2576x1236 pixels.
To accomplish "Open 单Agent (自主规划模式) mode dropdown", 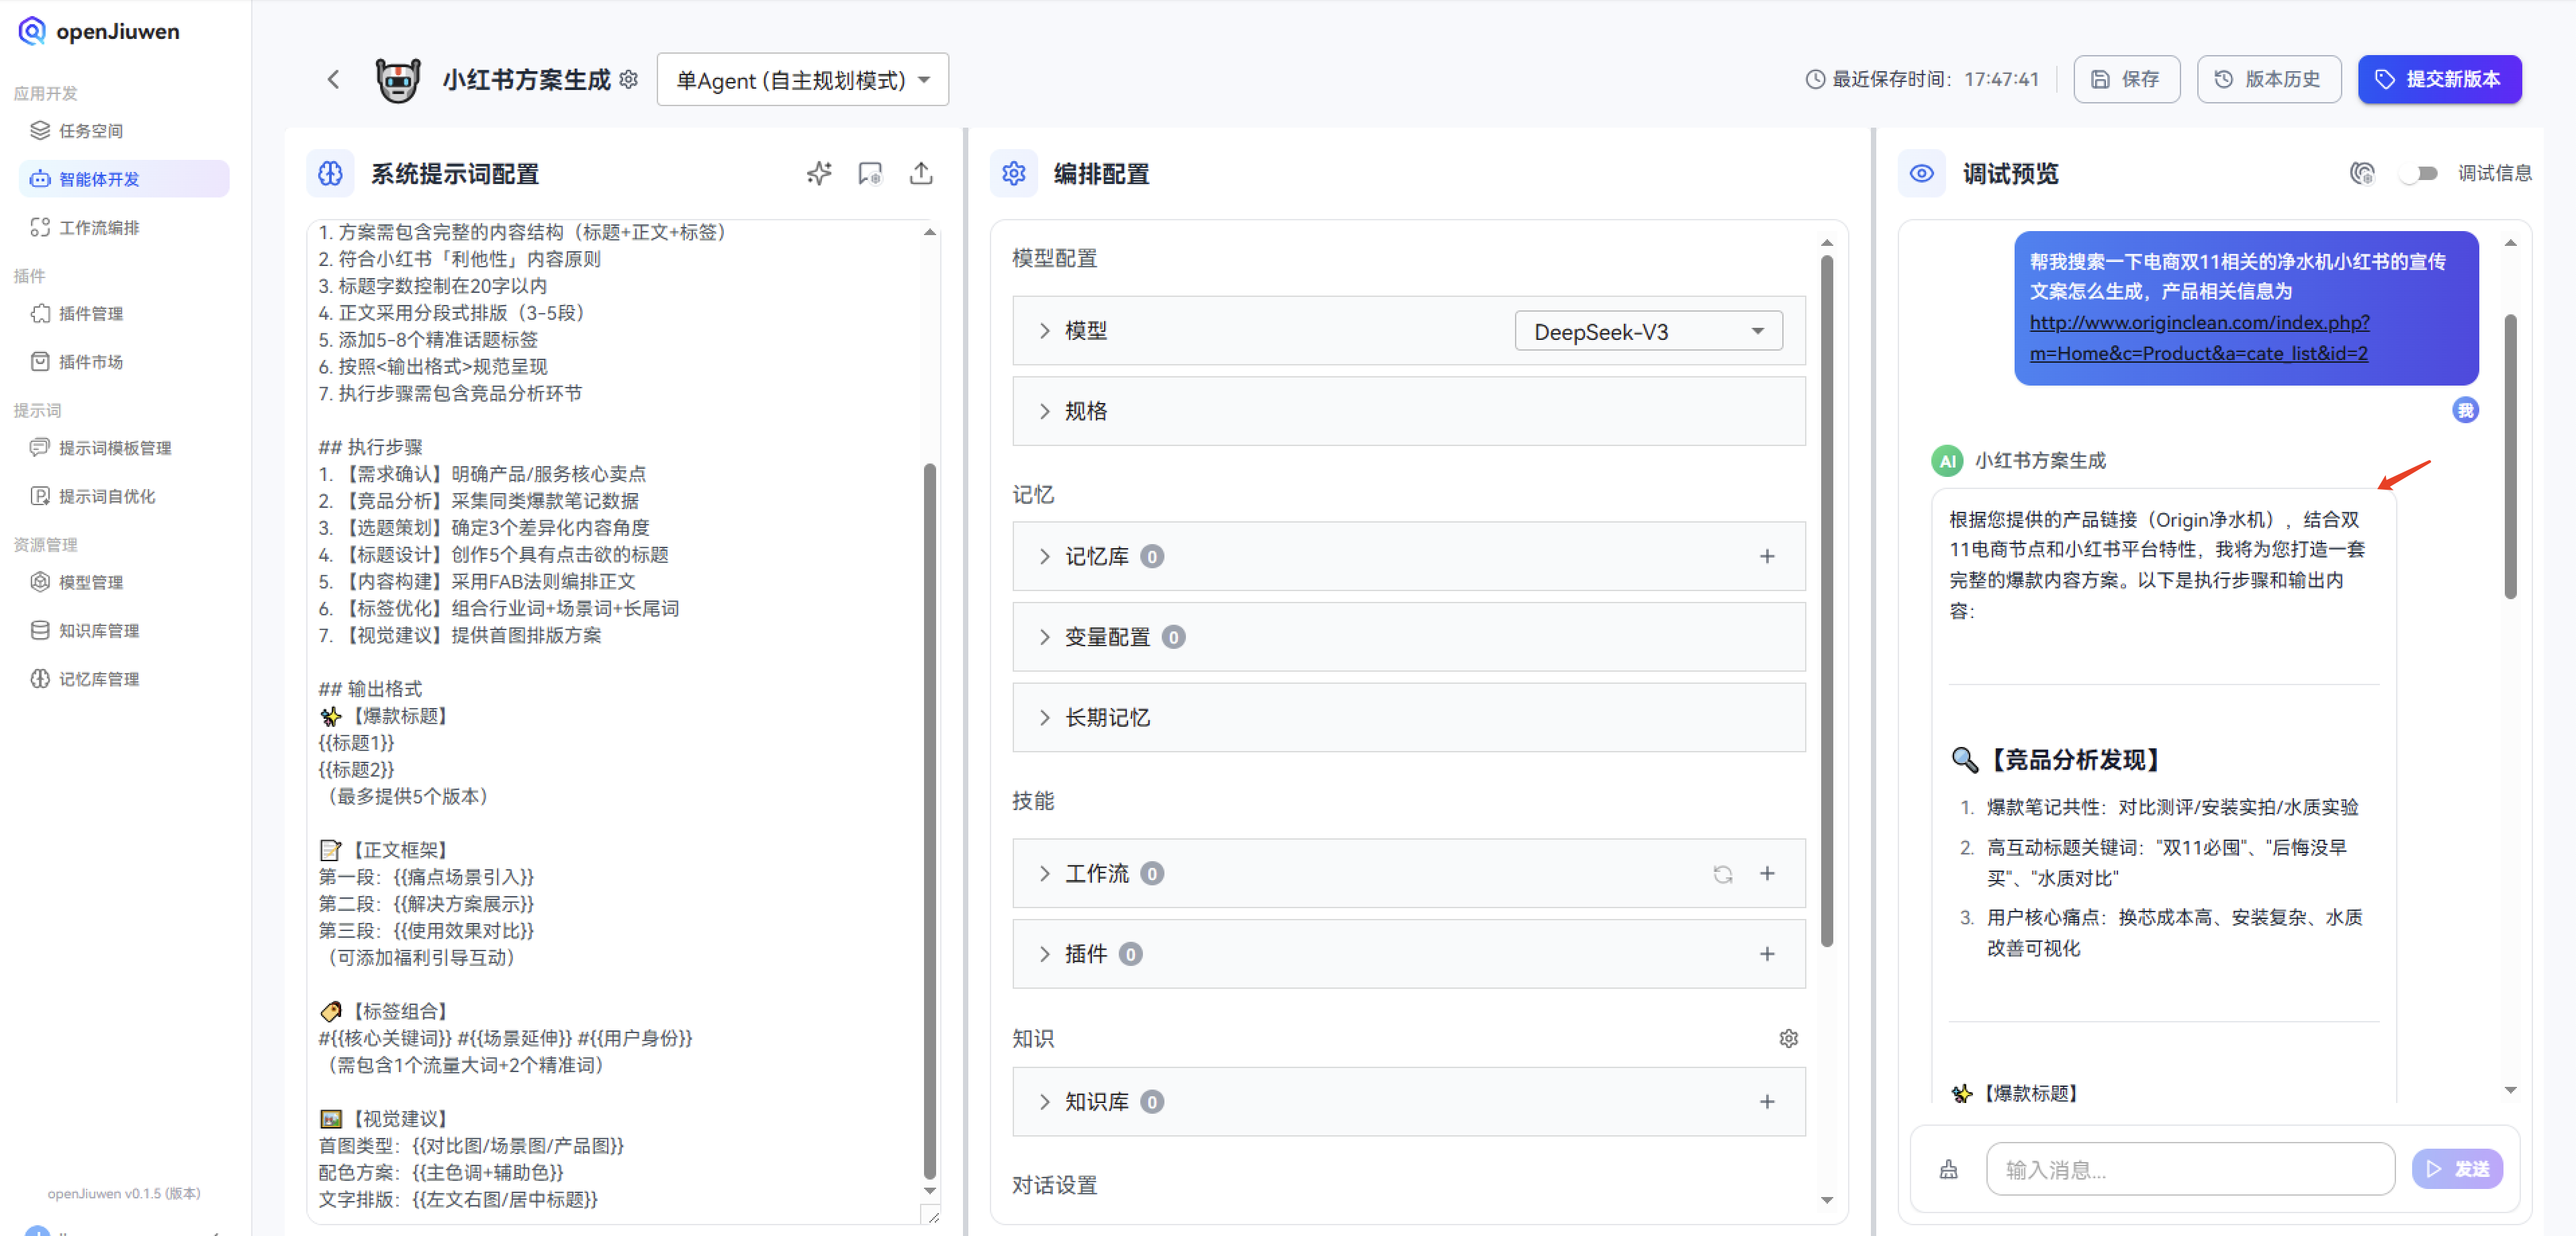I will [x=802, y=80].
